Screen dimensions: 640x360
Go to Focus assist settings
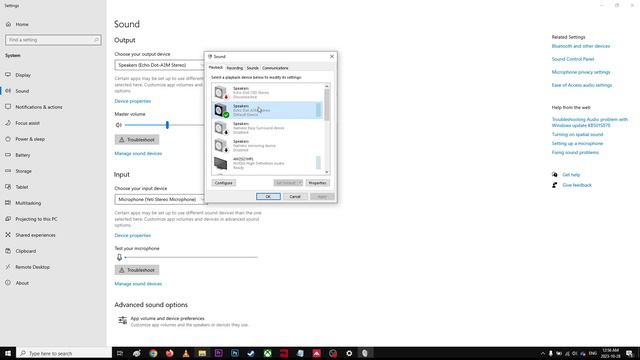(27, 123)
